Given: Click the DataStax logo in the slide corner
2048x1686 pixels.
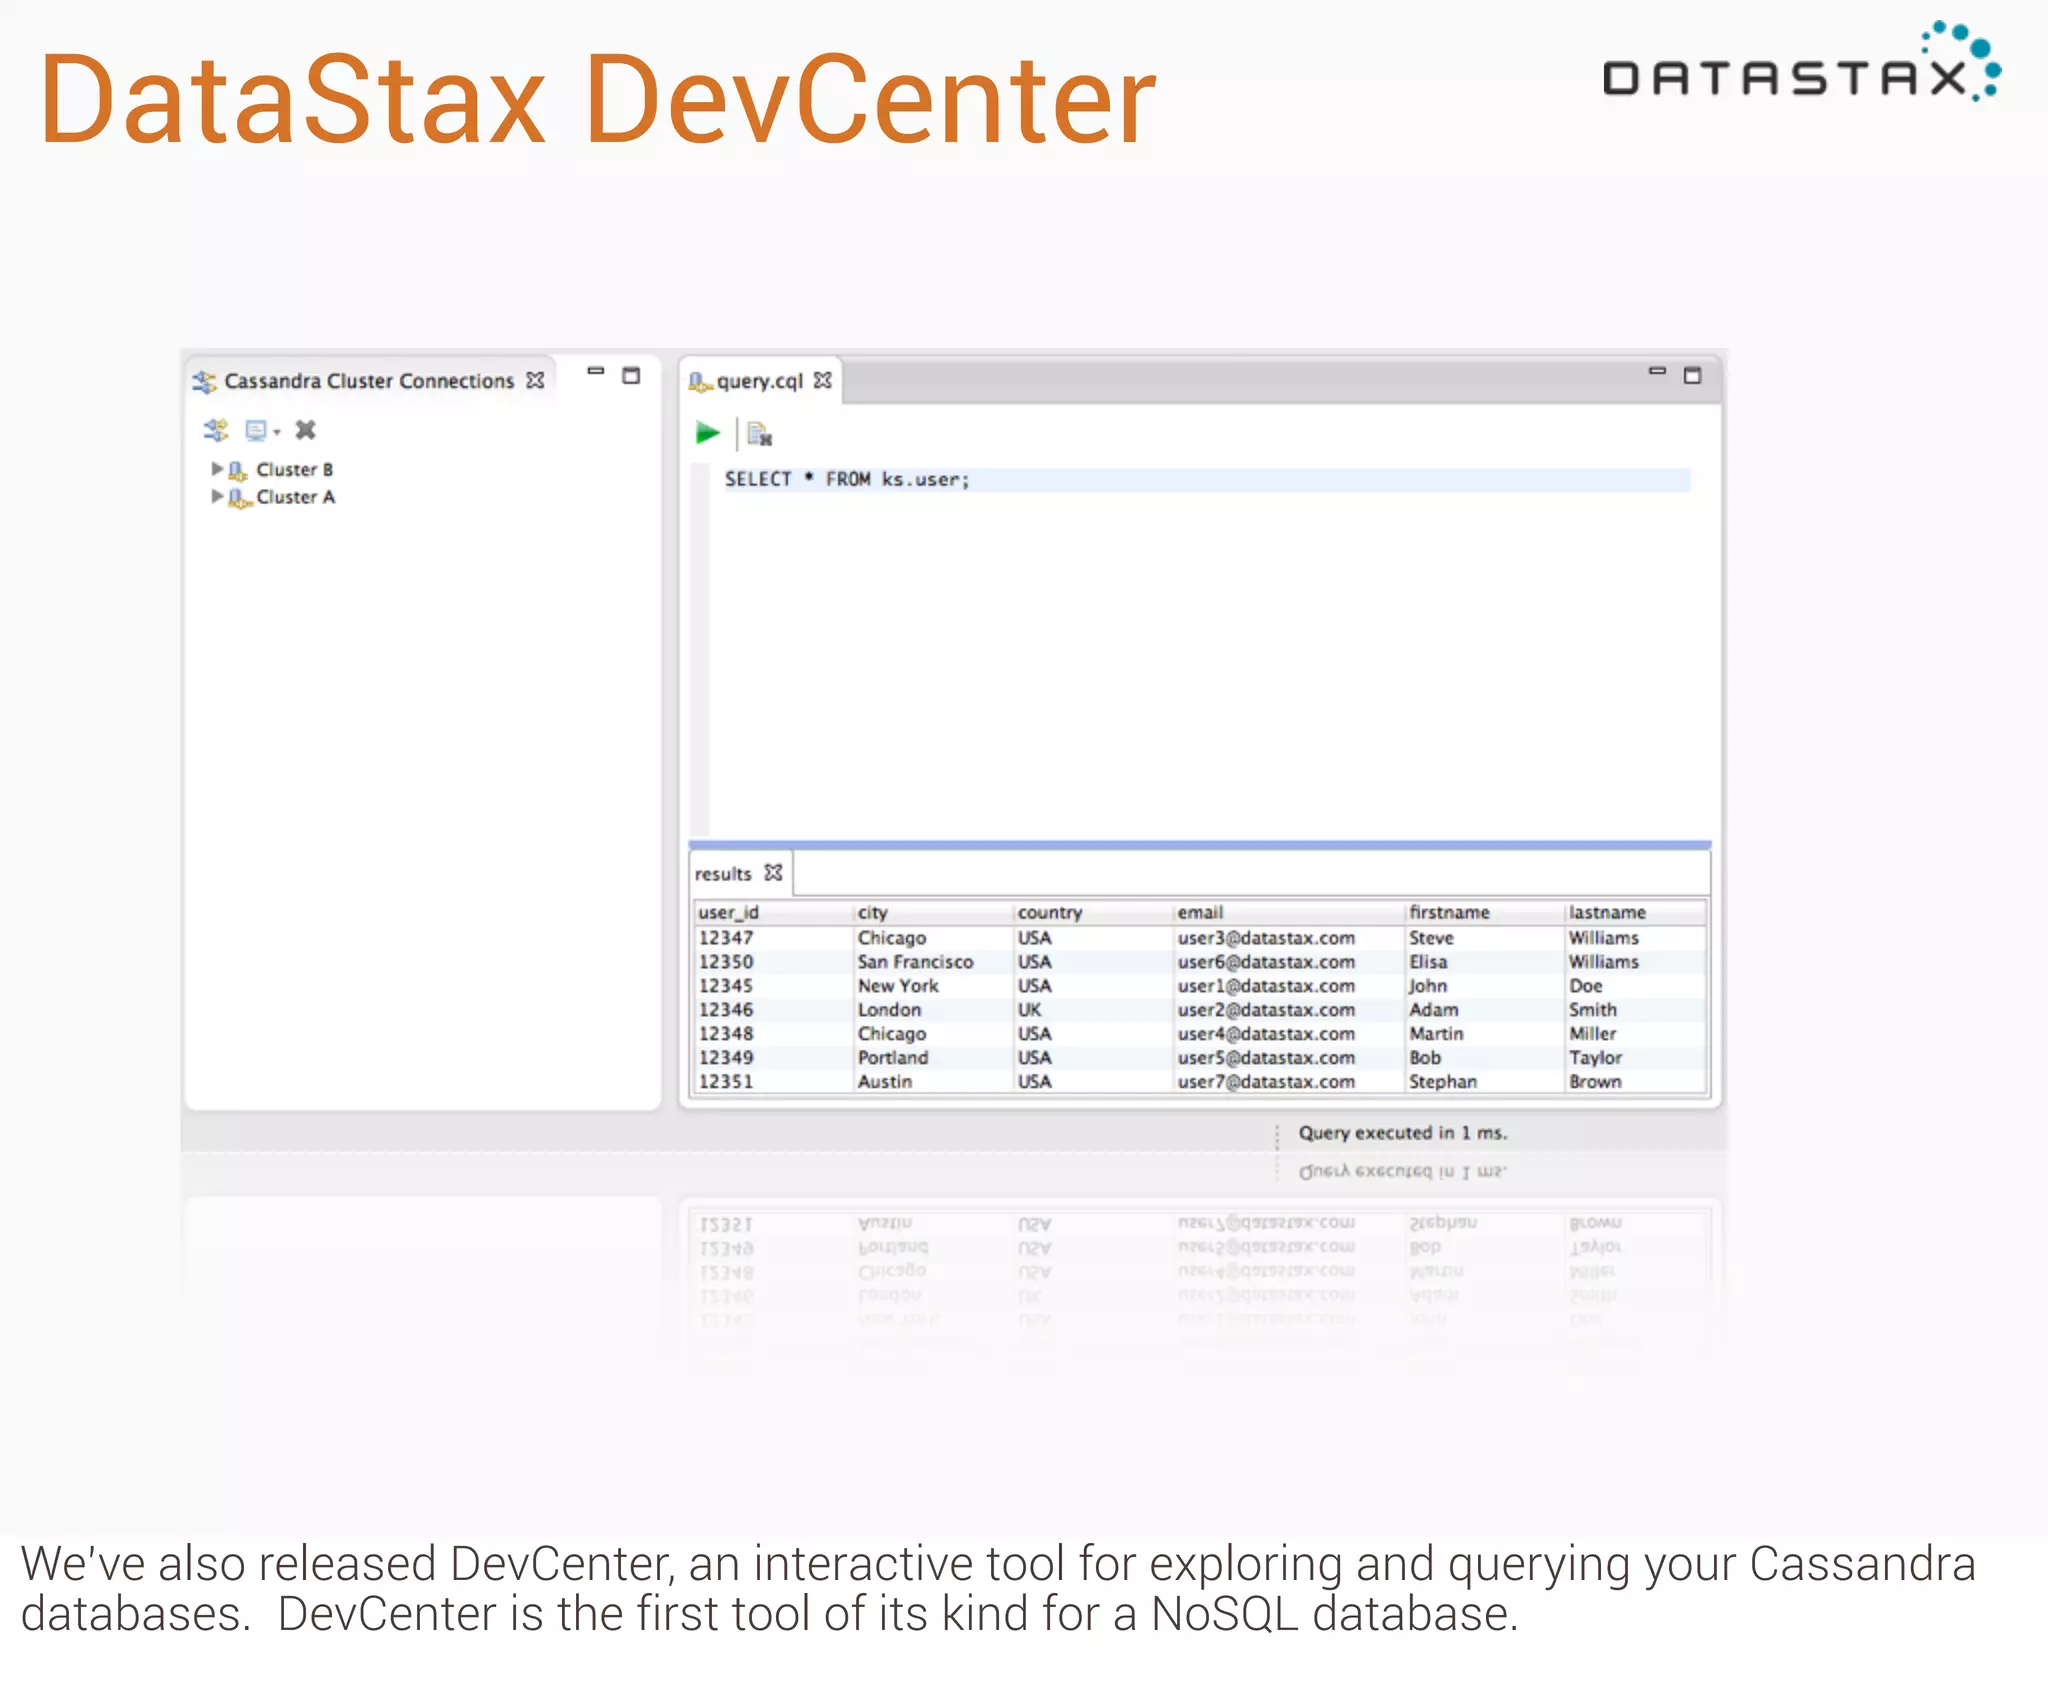Looking at the screenshot, I should pos(1802,62).
